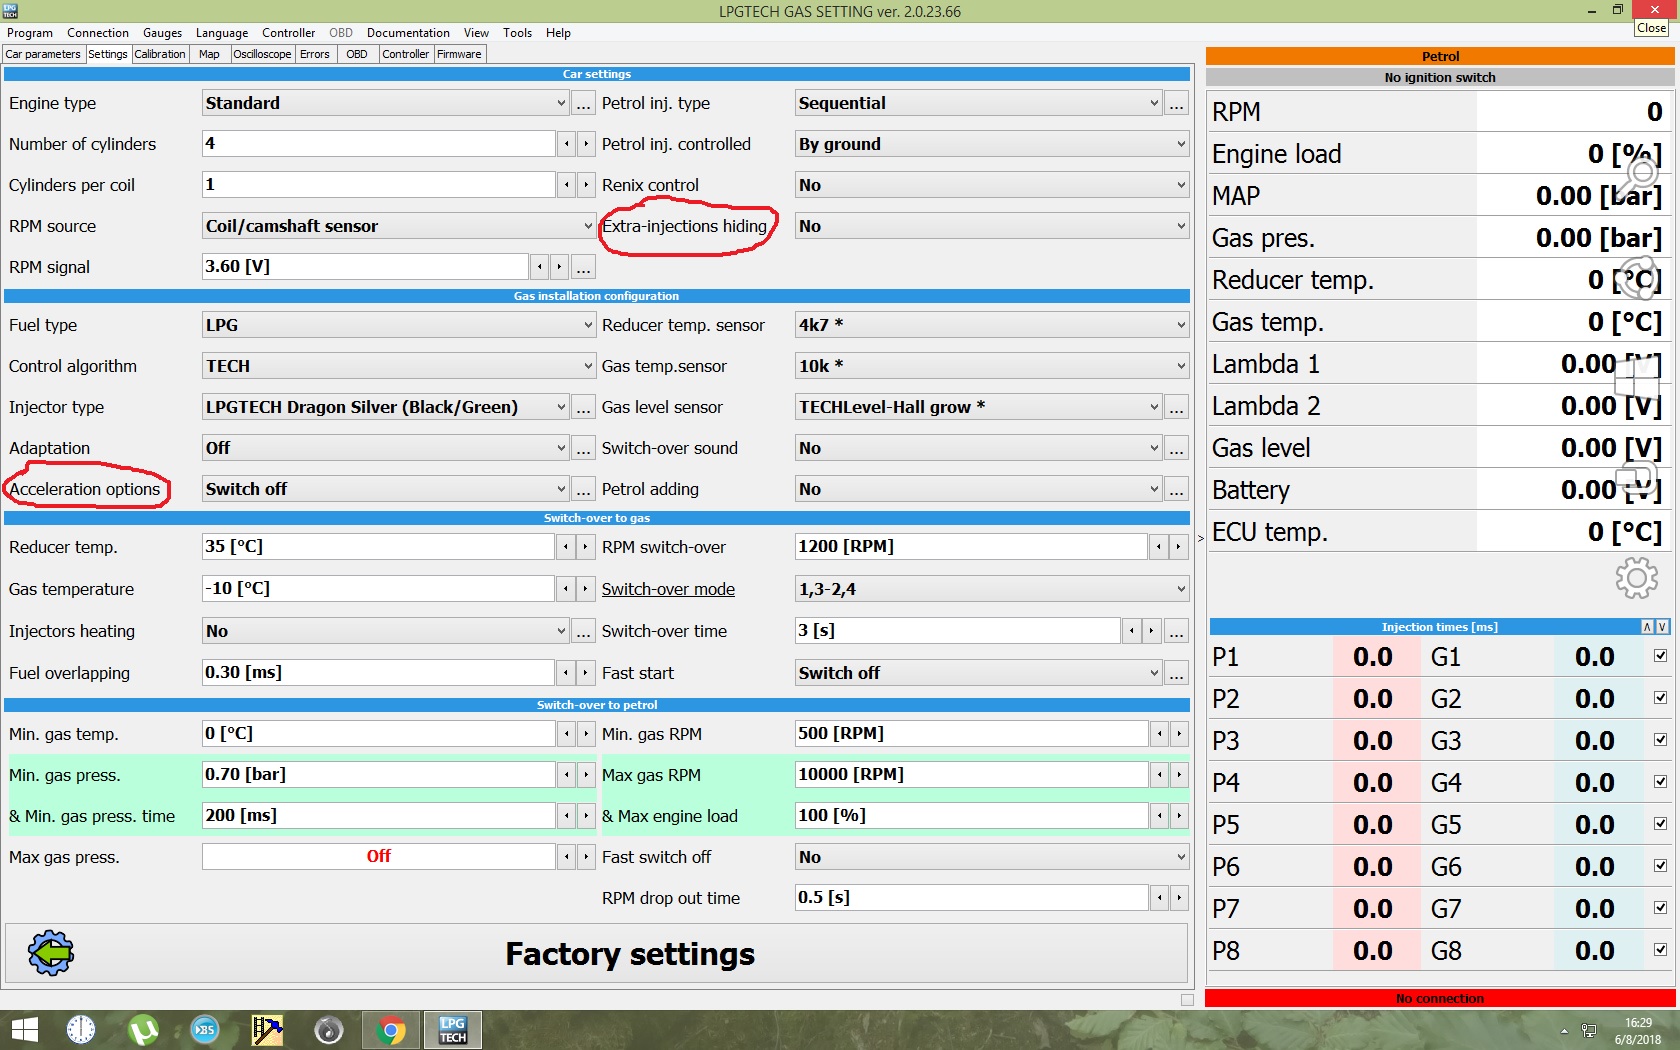Decrease the Reducer temp. switch-over value
The height and width of the screenshot is (1050, 1680).
tap(566, 547)
